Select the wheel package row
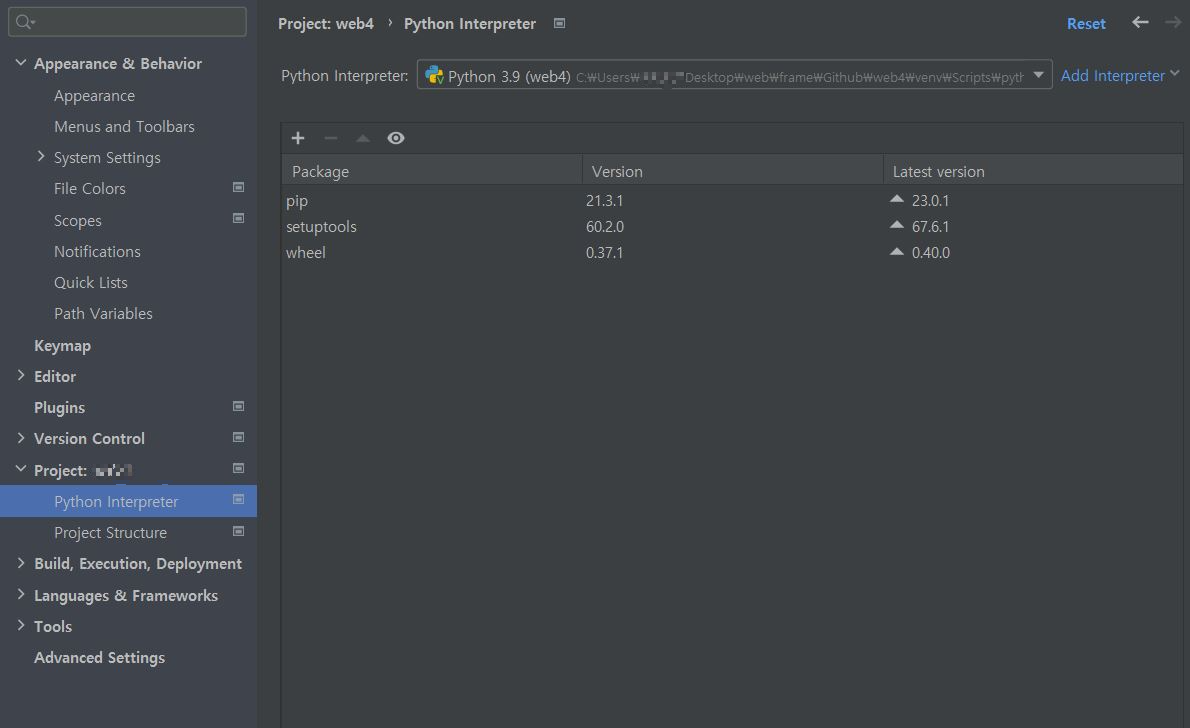 732,252
